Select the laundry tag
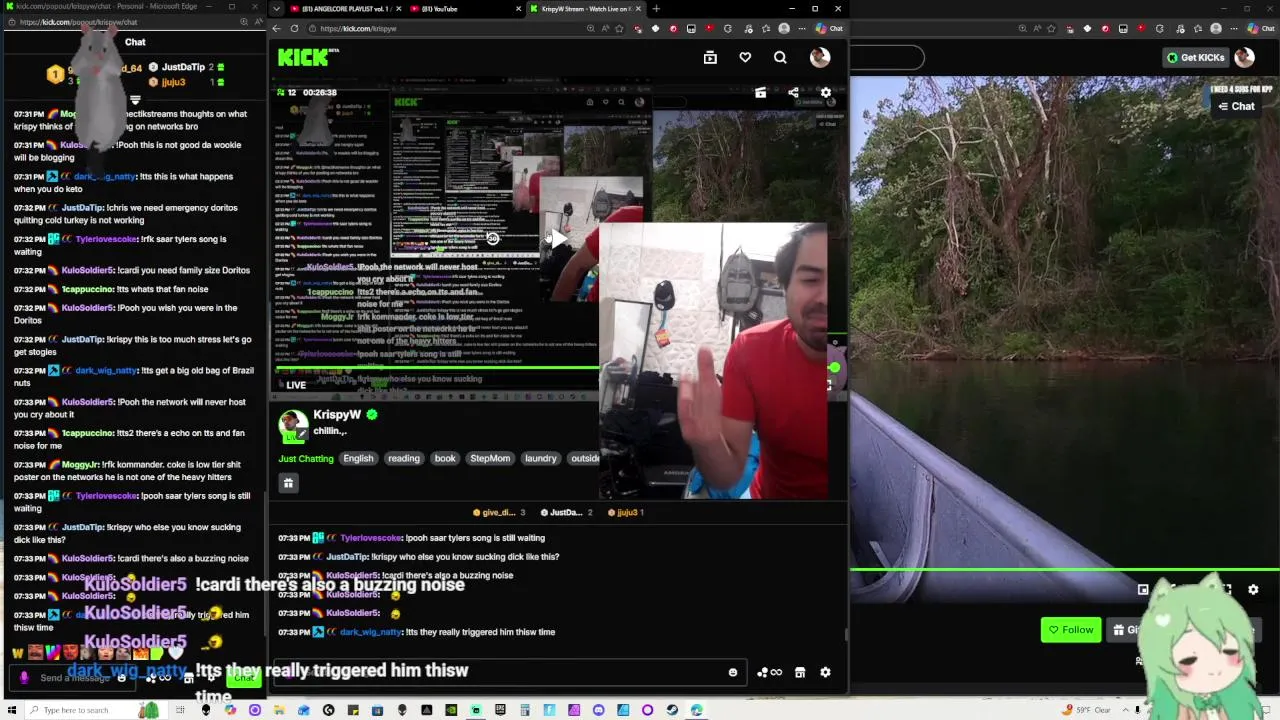Screen dimensions: 1280x720 [541, 459]
